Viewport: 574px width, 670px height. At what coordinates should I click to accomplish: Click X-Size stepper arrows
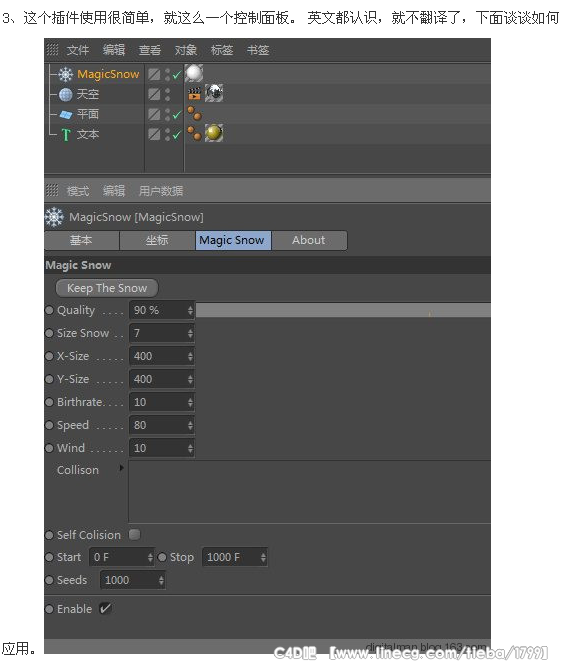coord(190,357)
